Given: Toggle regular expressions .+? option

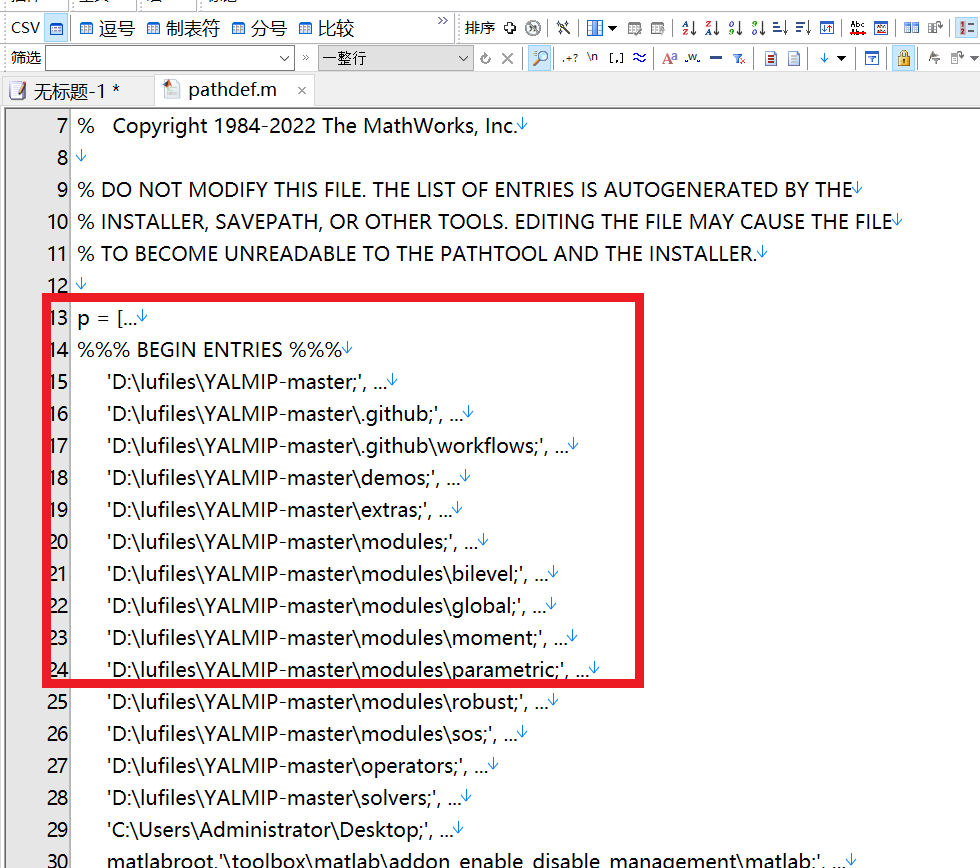Looking at the screenshot, I should point(570,59).
